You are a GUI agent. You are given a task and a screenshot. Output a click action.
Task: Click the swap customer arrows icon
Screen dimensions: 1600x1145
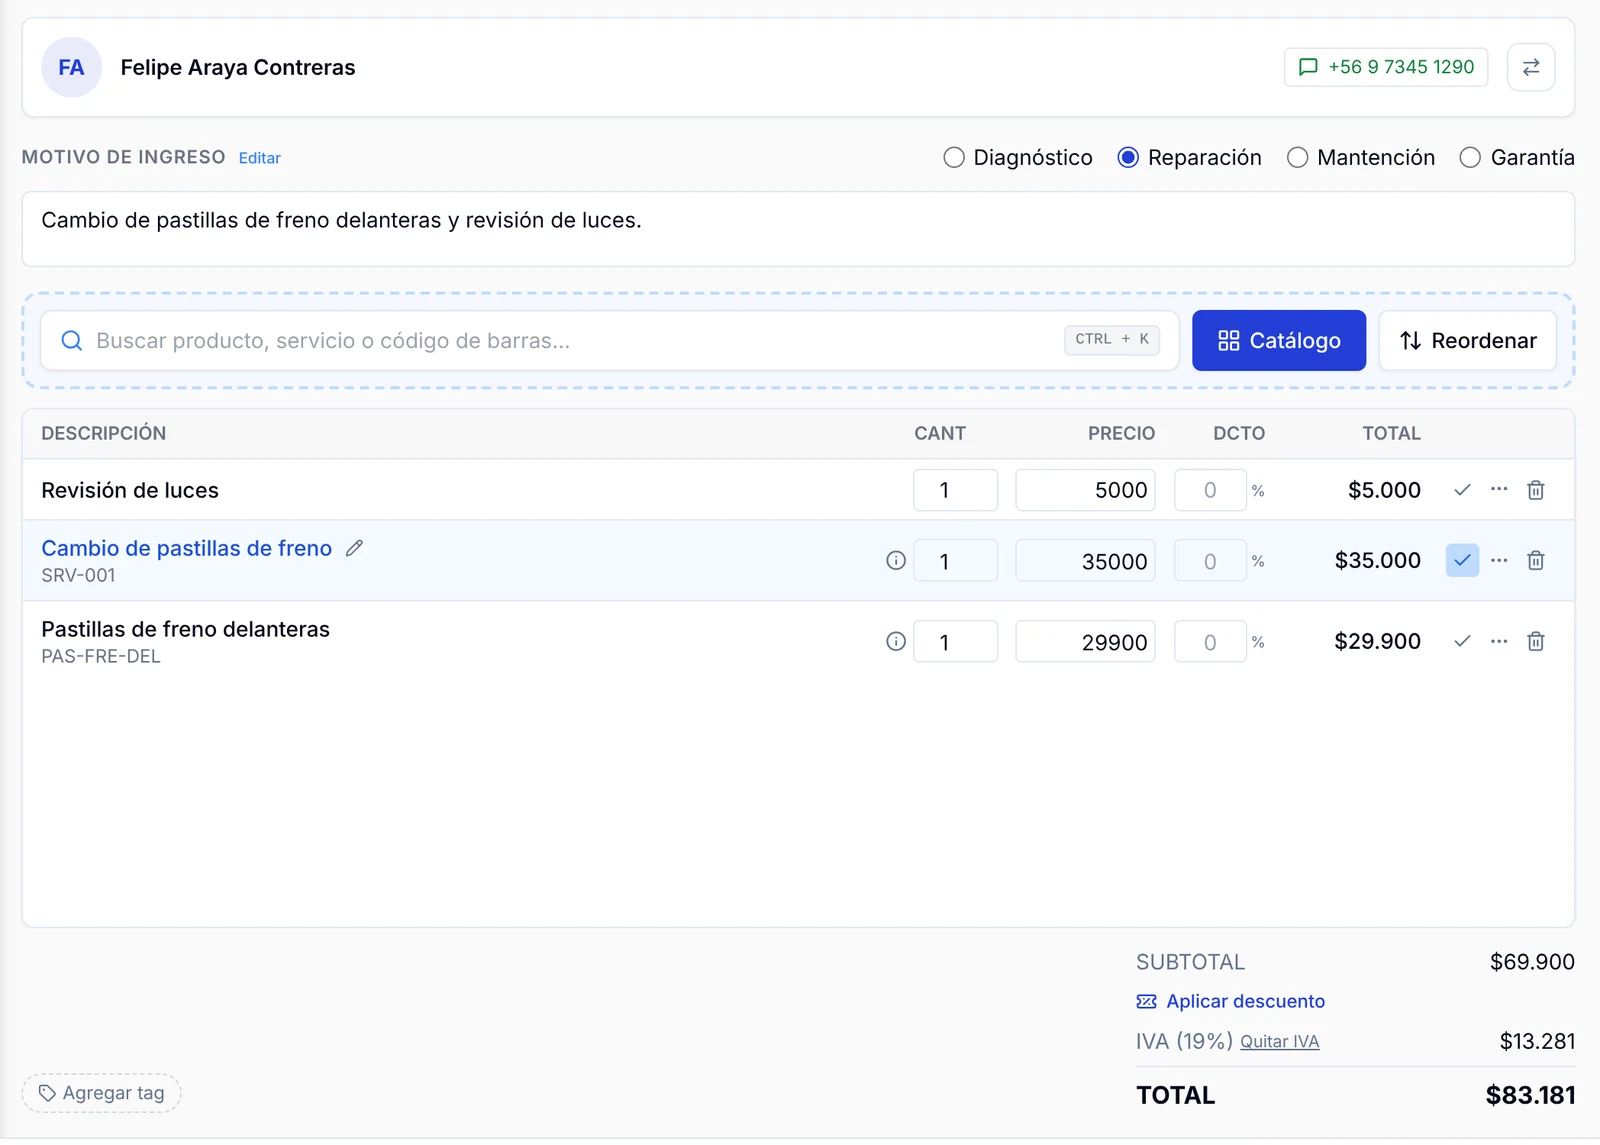point(1531,67)
